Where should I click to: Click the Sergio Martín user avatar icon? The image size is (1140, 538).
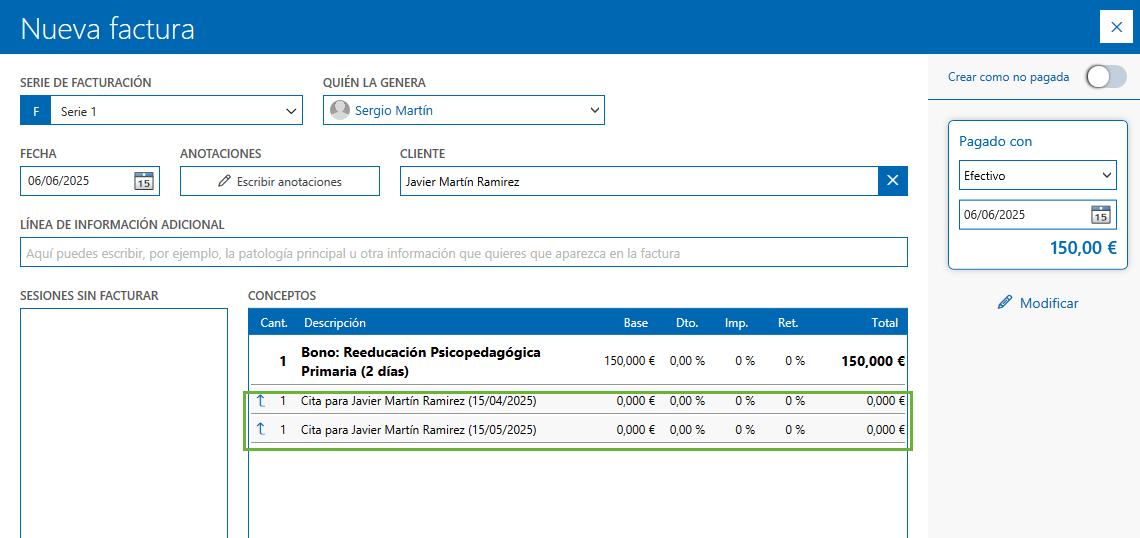point(340,111)
